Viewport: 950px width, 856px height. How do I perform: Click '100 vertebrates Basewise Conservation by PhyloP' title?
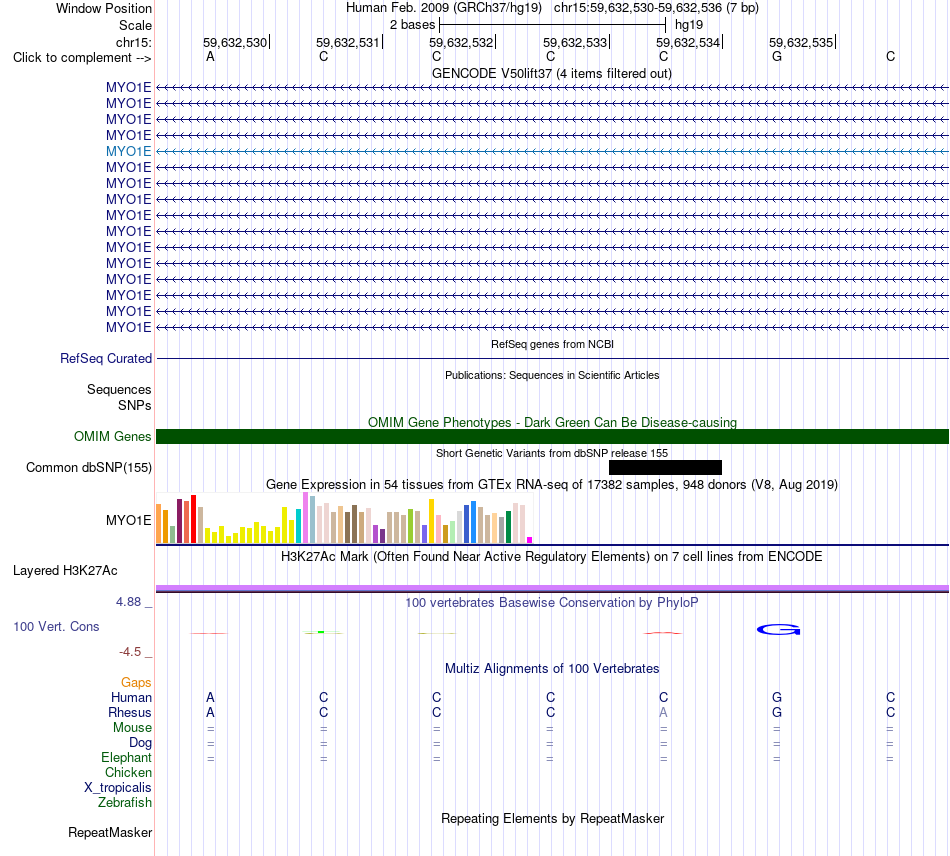coord(552,603)
